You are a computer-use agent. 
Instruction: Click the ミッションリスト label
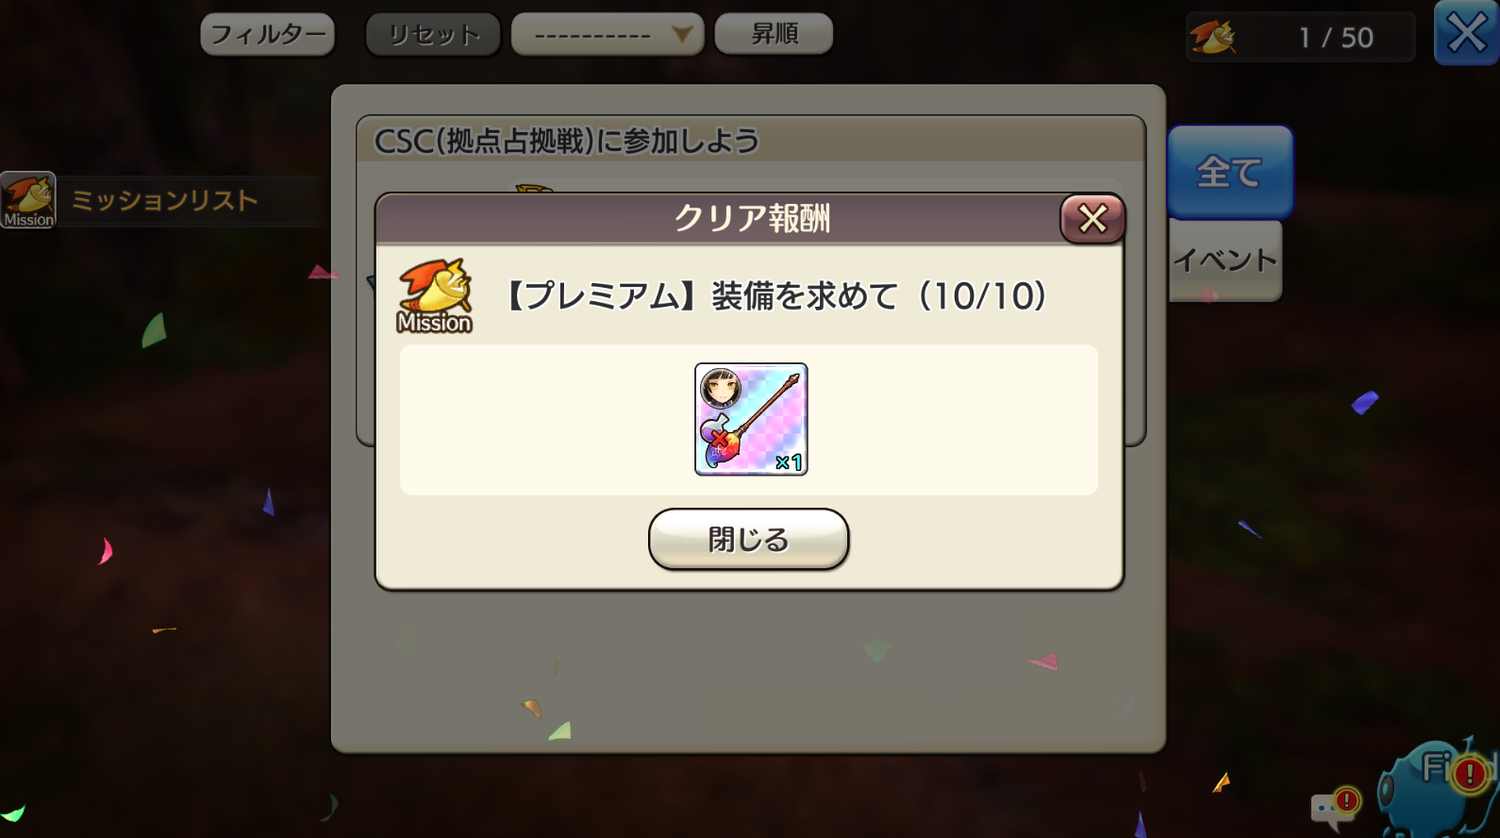(164, 201)
